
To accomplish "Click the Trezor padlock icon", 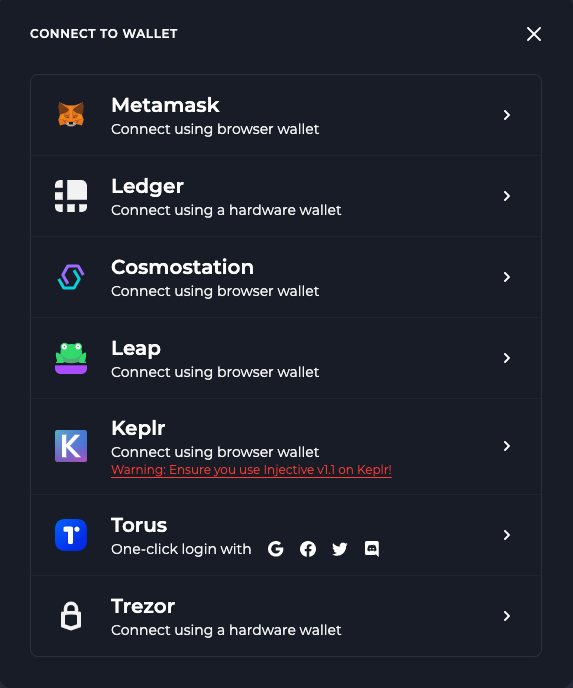I will [71, 616].
